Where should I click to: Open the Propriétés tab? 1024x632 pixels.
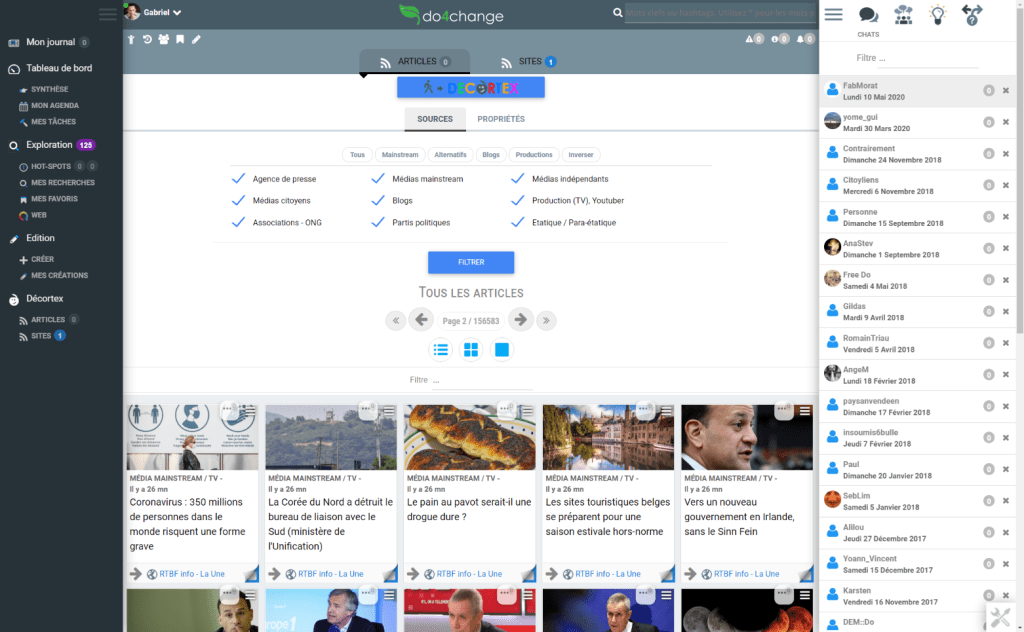[x=501, y=119]
